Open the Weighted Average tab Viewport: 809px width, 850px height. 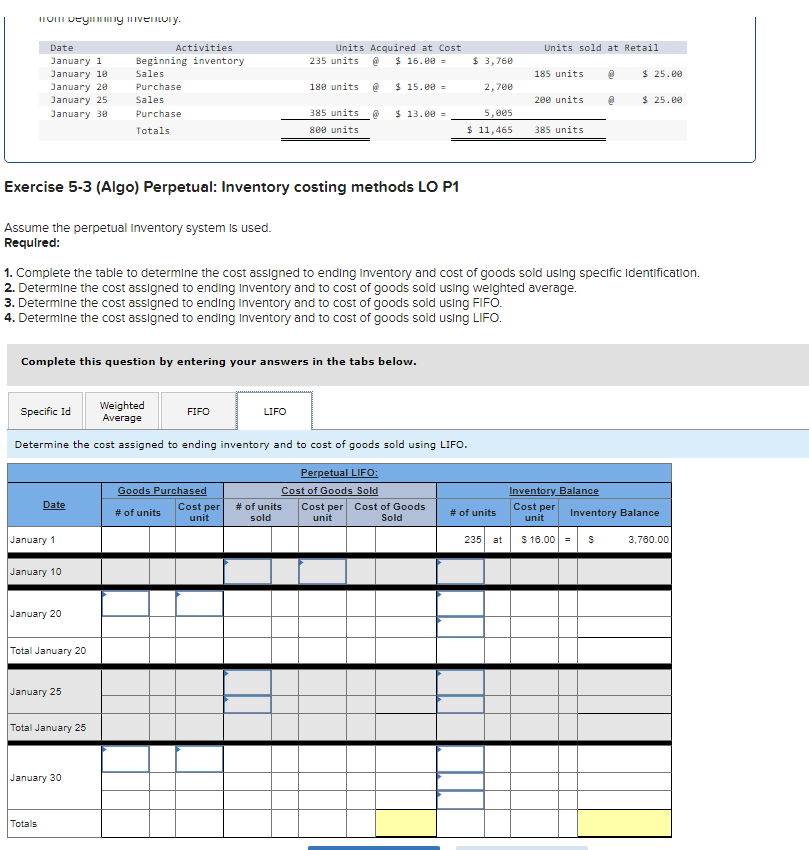tap(121, 410)
